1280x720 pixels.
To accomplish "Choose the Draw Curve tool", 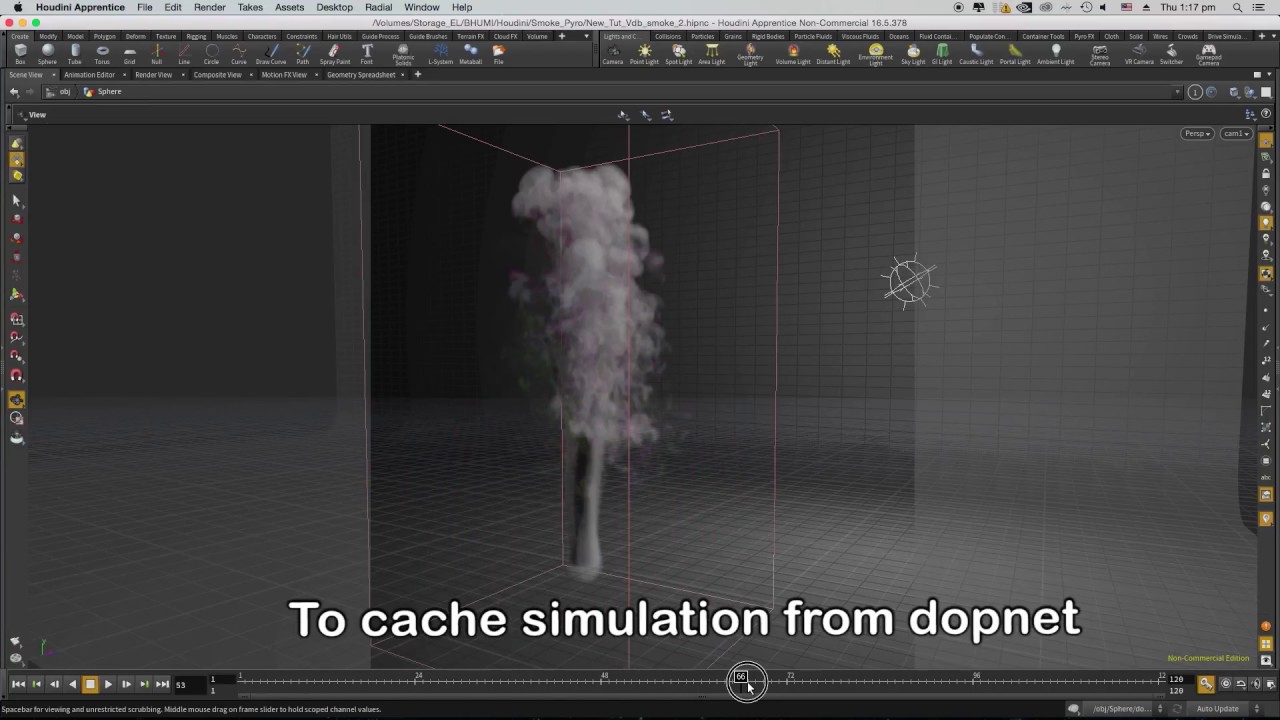I will pyautogui.click(x=271, y=54).
